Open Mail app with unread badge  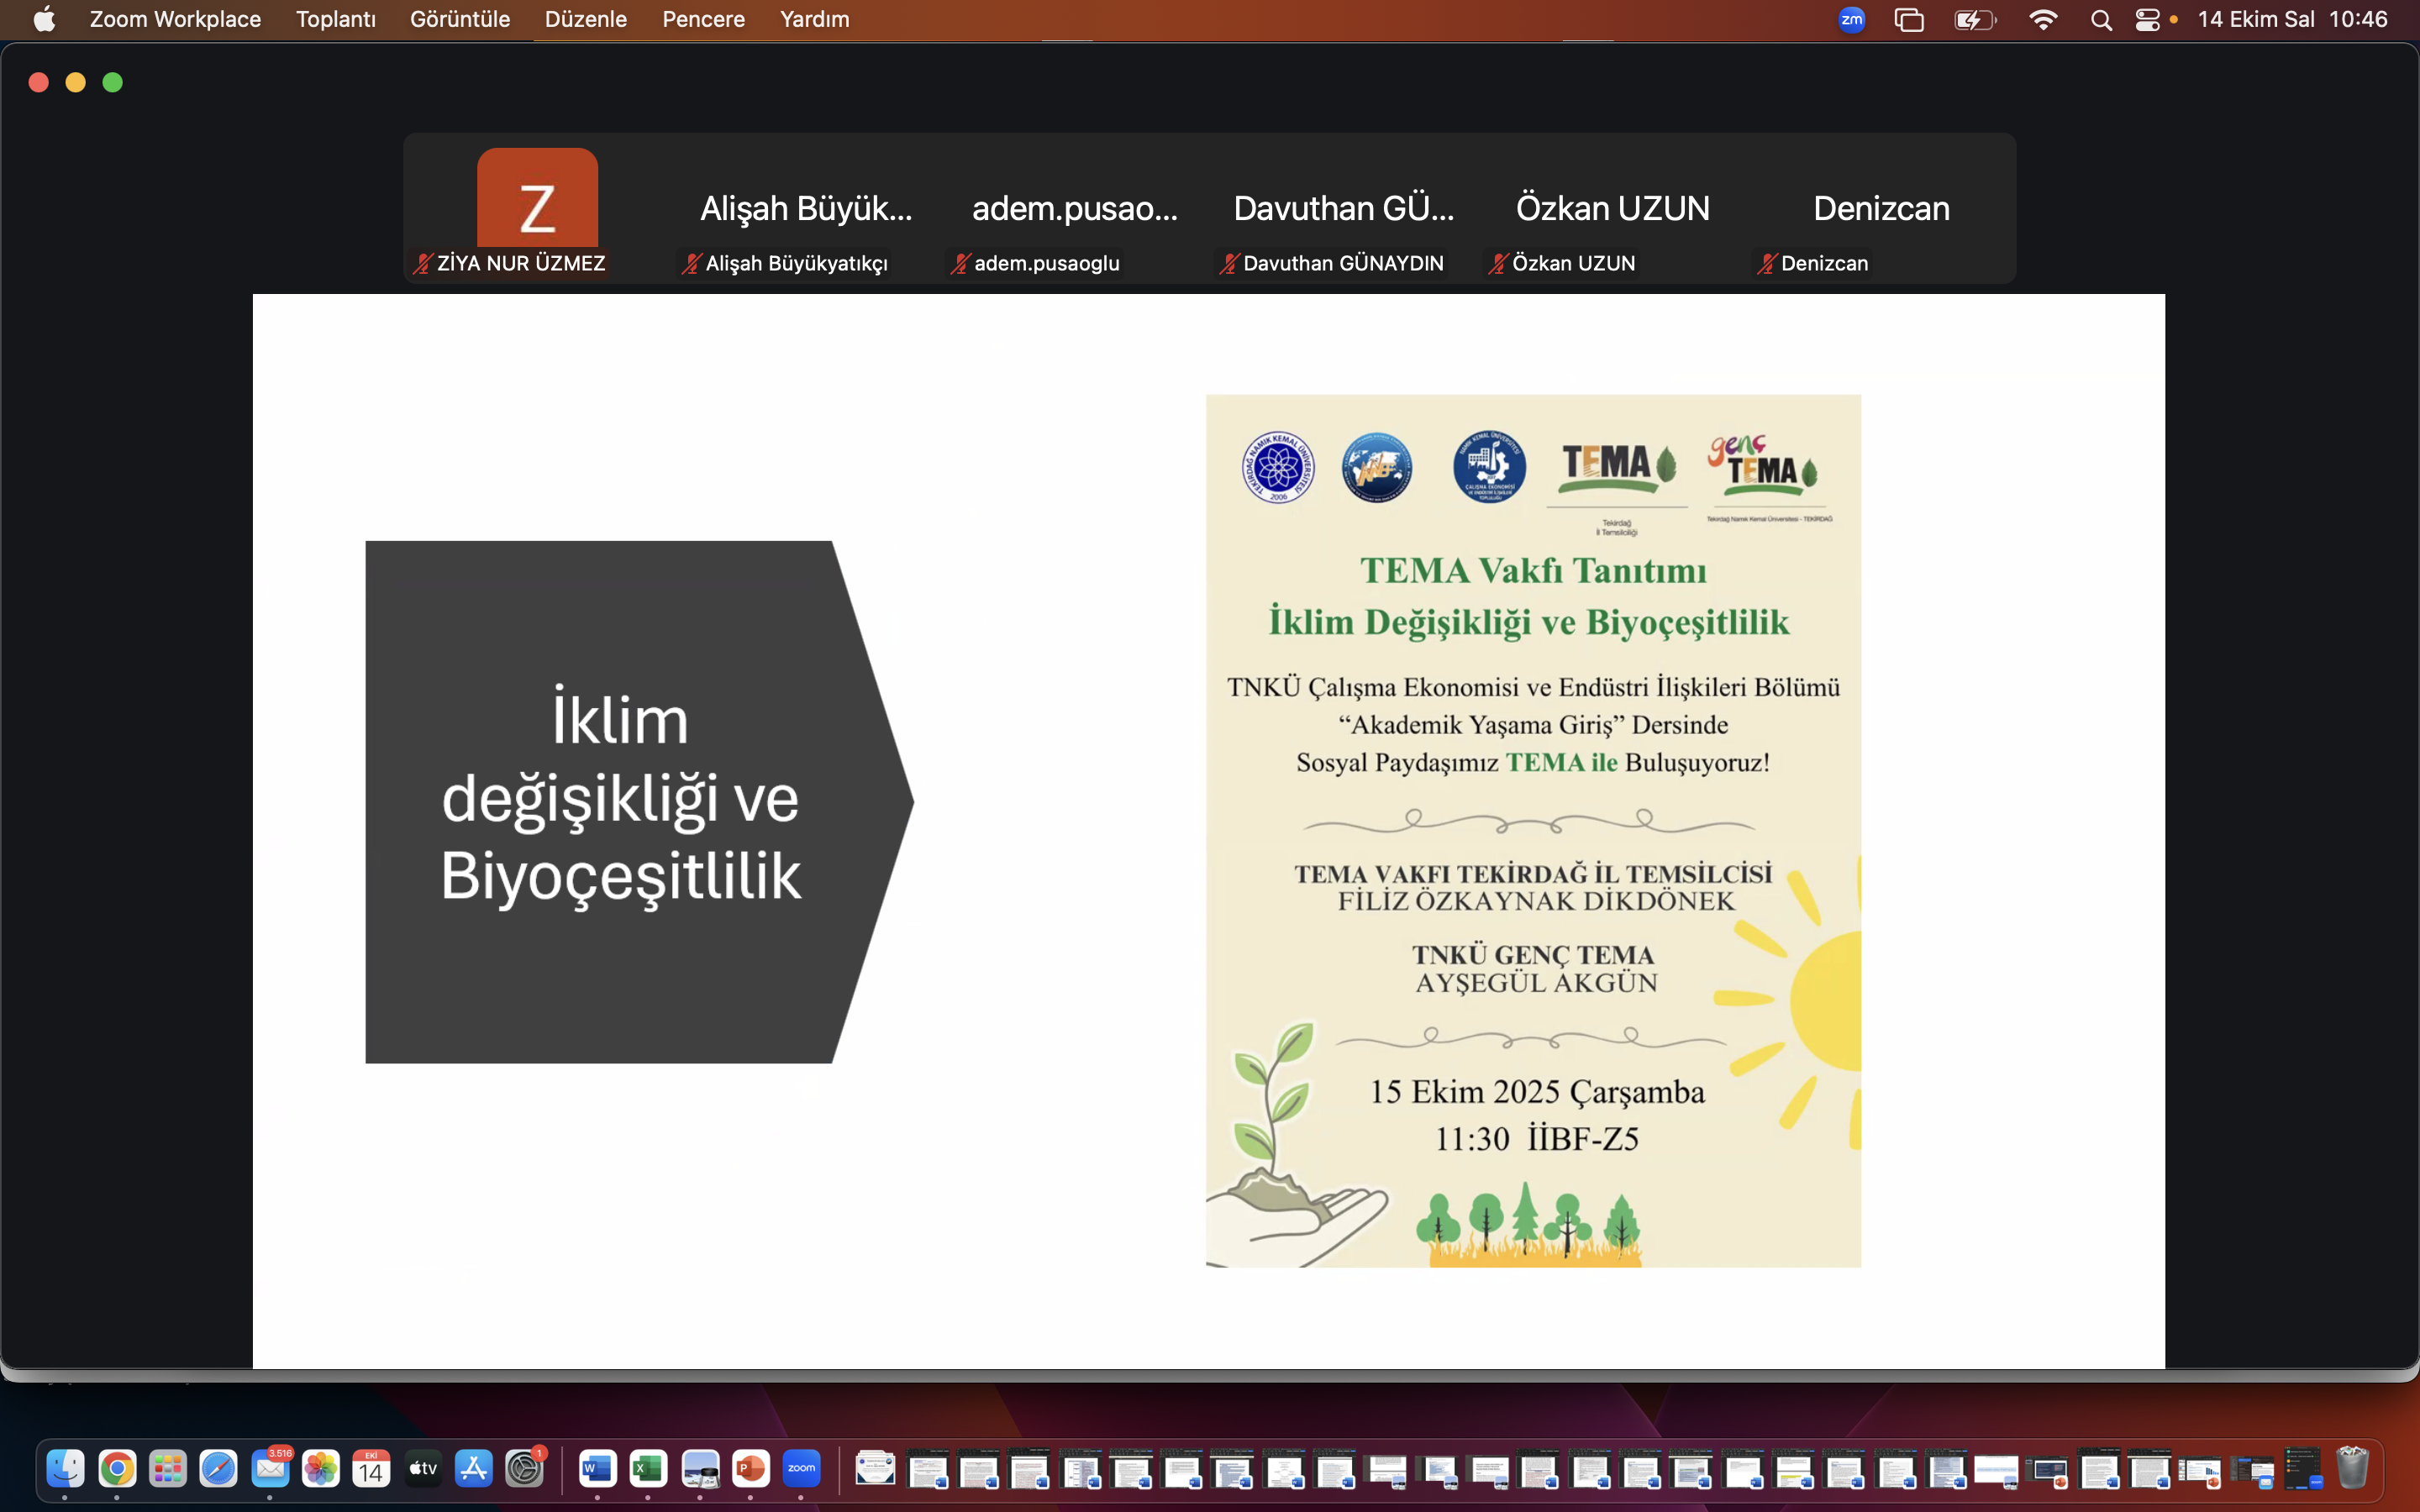click(x=270, y=1468)
